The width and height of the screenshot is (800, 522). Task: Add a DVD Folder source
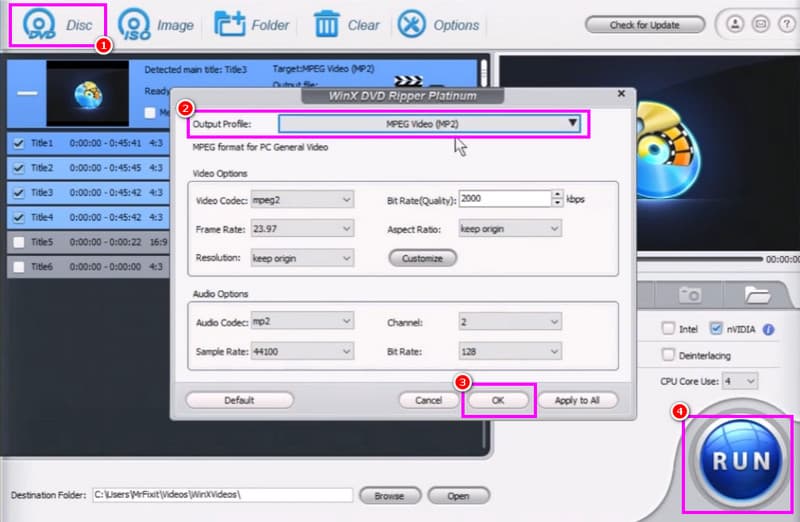pos(252,25)
